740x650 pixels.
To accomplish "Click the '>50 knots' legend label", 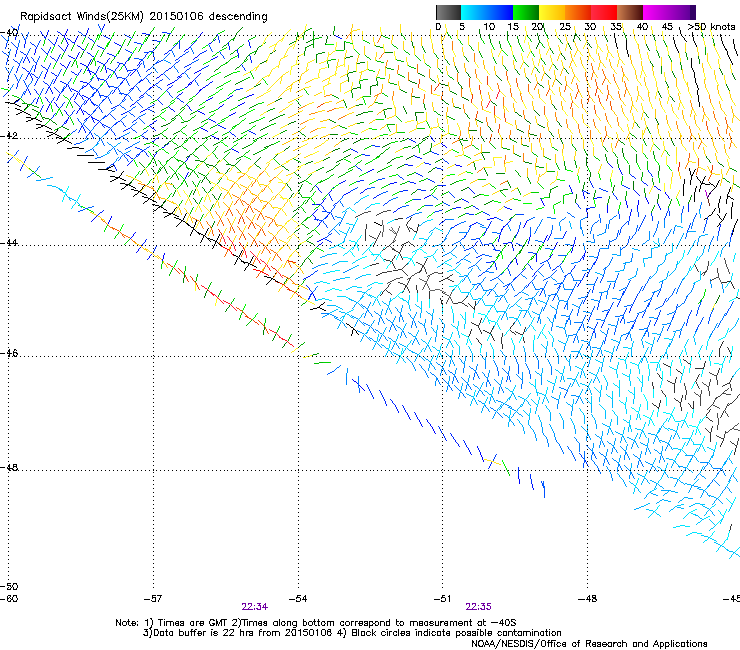I will pyautogui.click(x=712, y=27).
